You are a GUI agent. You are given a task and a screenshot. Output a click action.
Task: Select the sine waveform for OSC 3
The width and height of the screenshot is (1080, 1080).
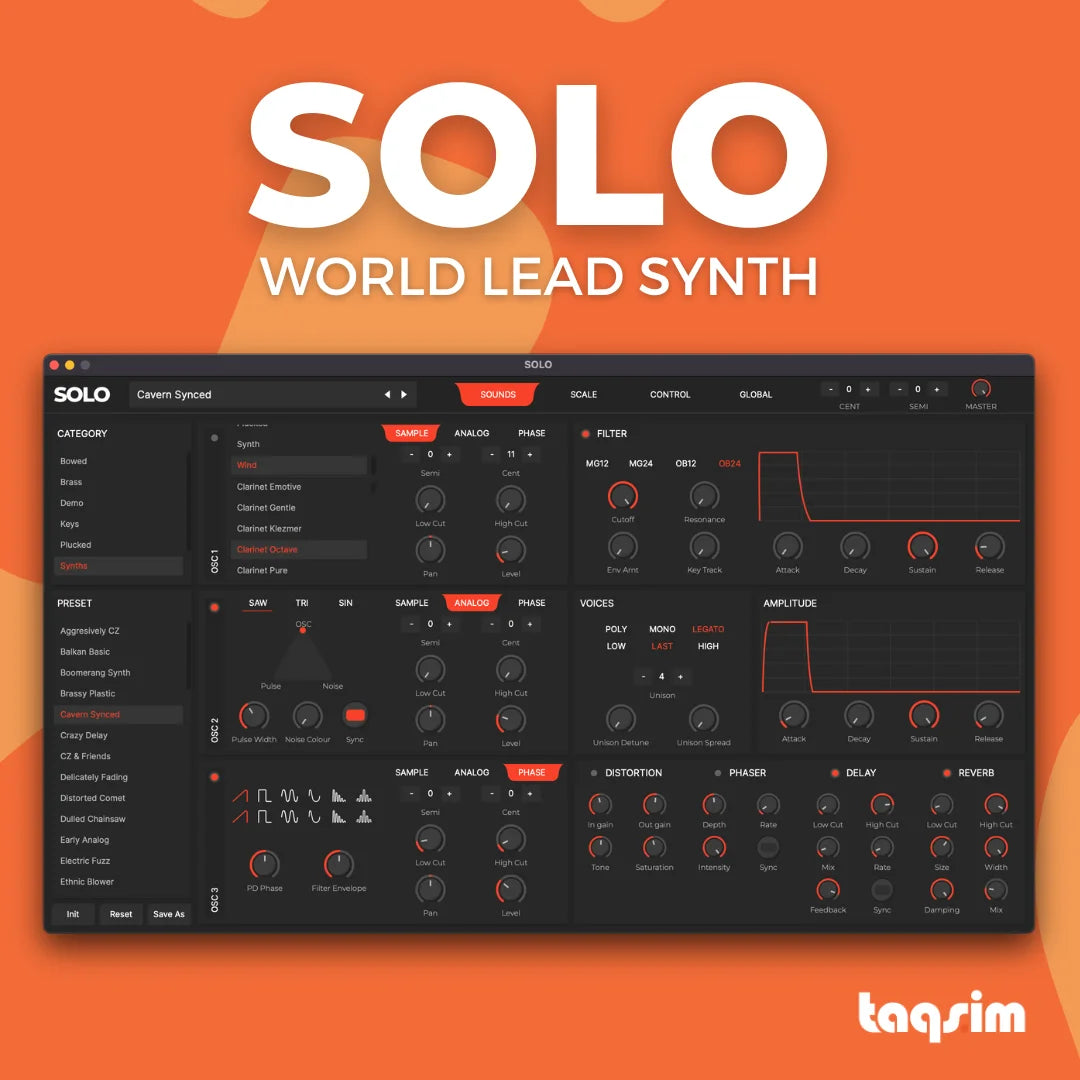pyautogui.click(x=314, y=795)
